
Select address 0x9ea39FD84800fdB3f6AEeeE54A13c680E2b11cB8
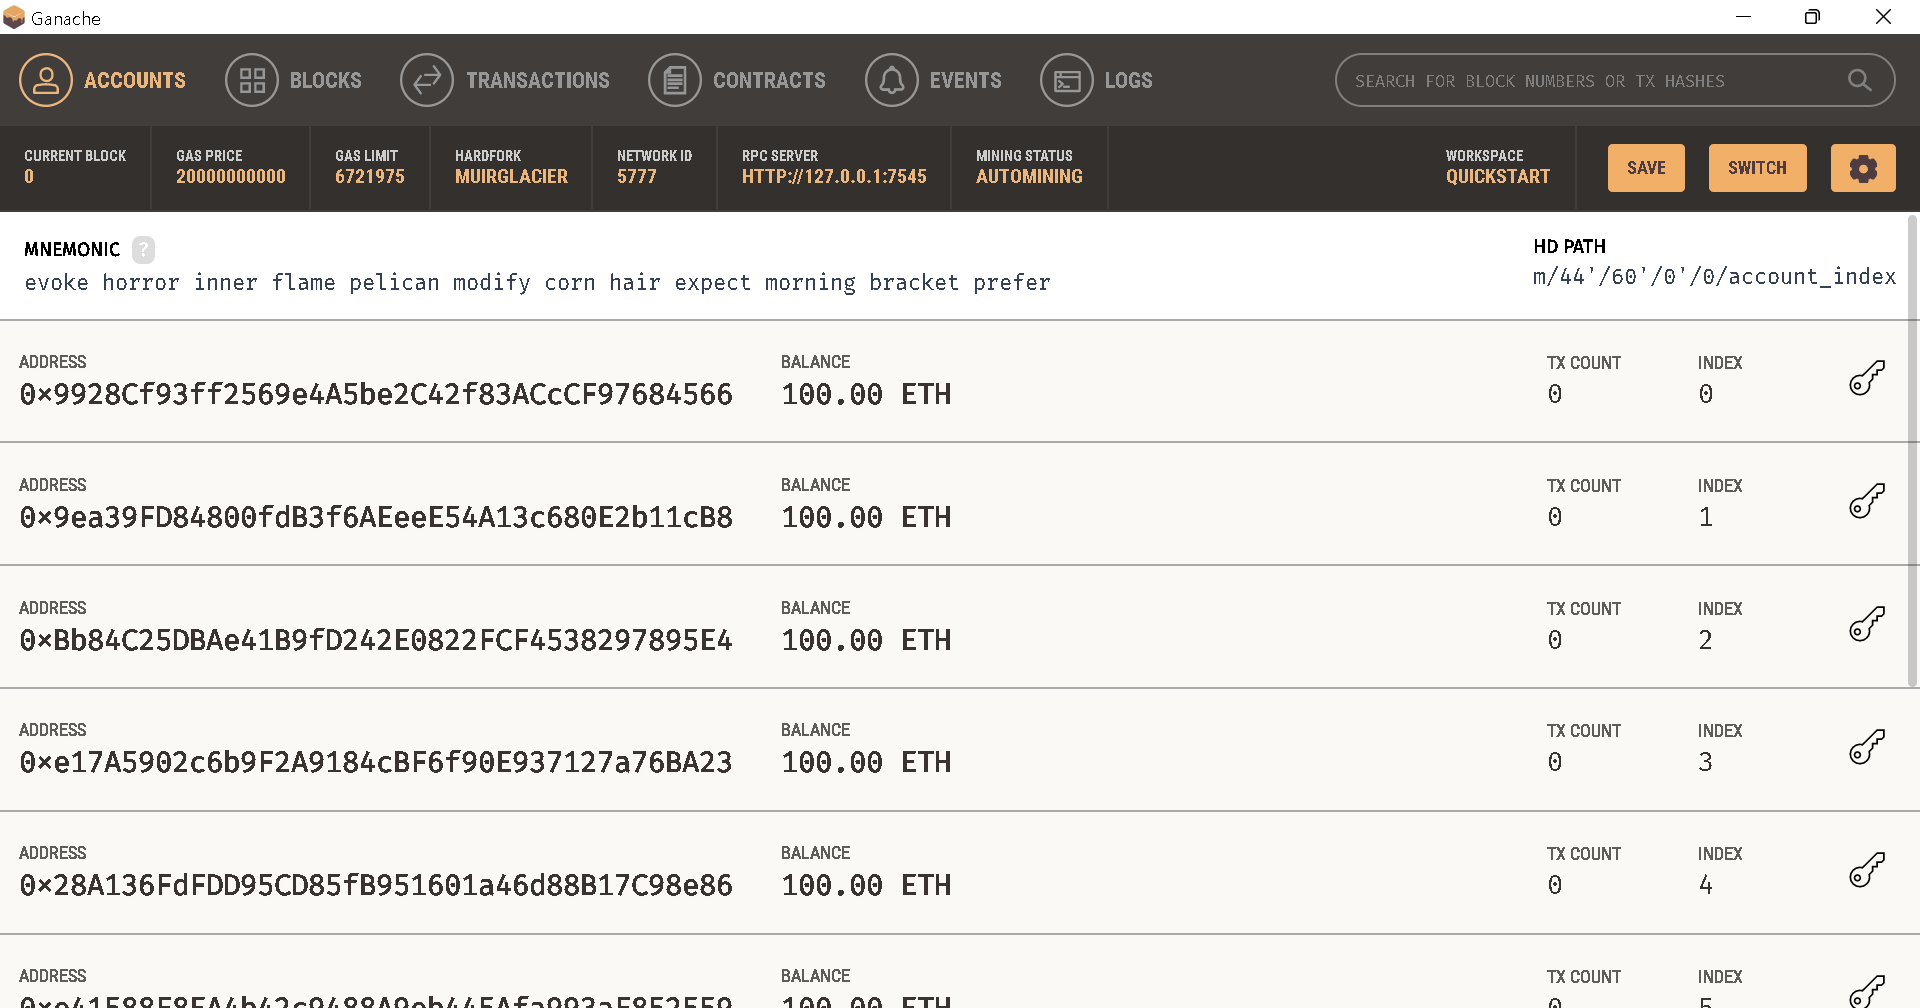point(376,517)
